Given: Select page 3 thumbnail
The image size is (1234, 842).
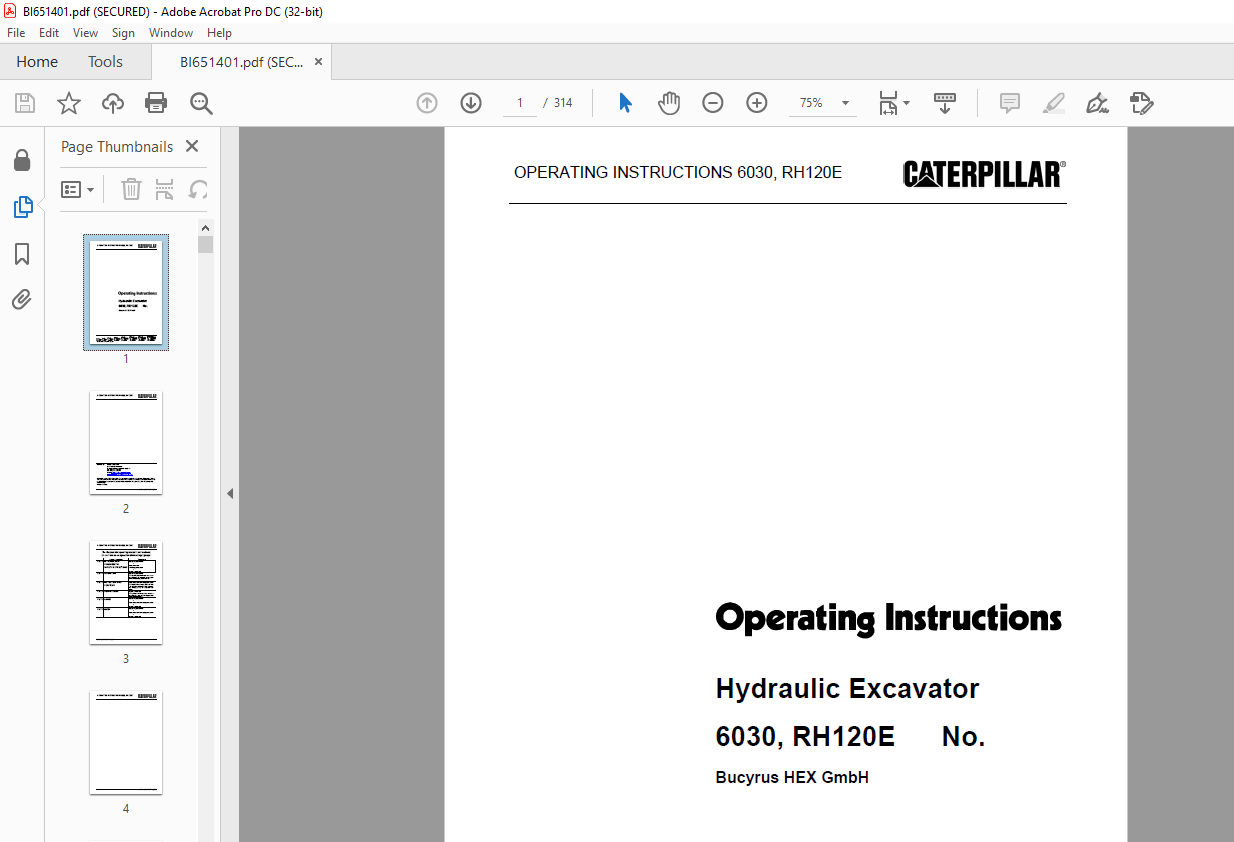Looking at the screenshot, I should coord(126,592).
